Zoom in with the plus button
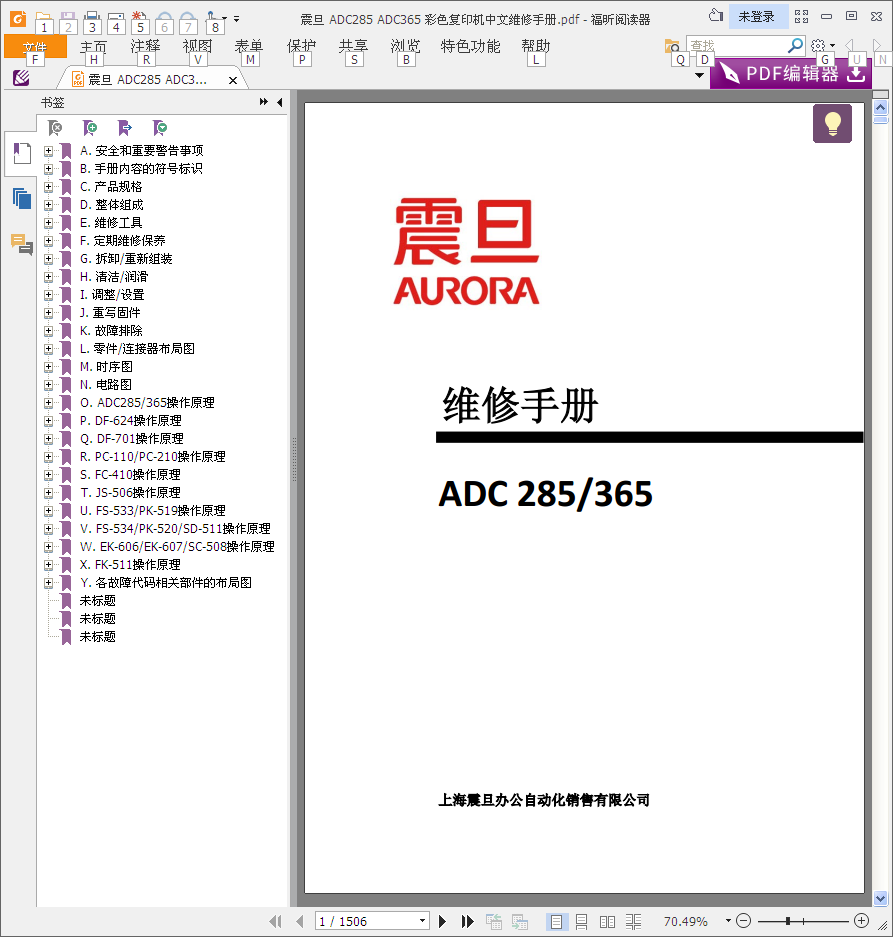The image size is (893, 937). tap(861, 921)
